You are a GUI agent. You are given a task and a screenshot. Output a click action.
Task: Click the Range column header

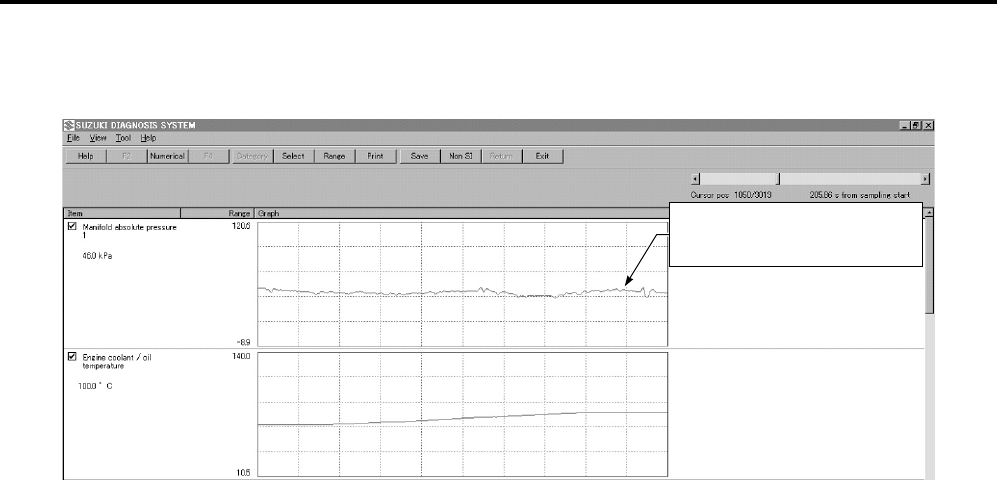pos(217,214)
